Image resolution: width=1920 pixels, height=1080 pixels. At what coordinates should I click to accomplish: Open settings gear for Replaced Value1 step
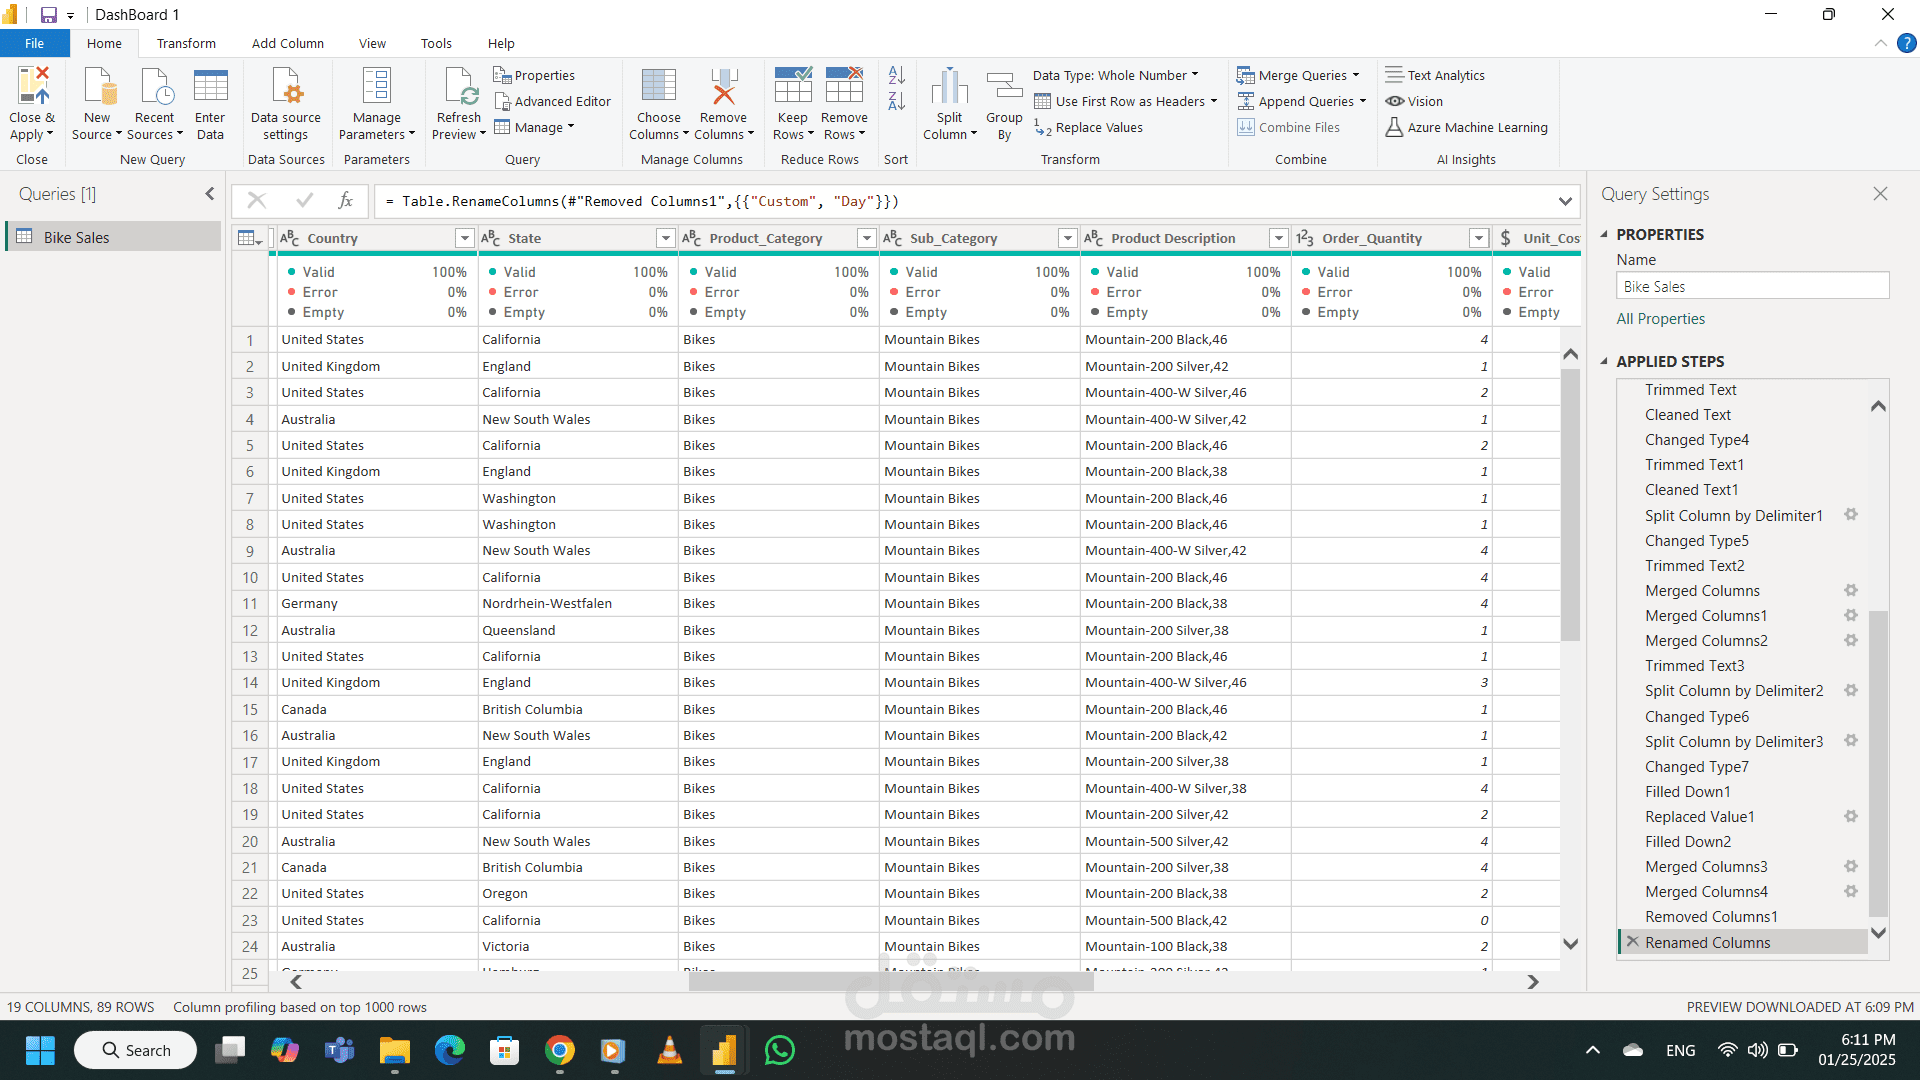1851,816
